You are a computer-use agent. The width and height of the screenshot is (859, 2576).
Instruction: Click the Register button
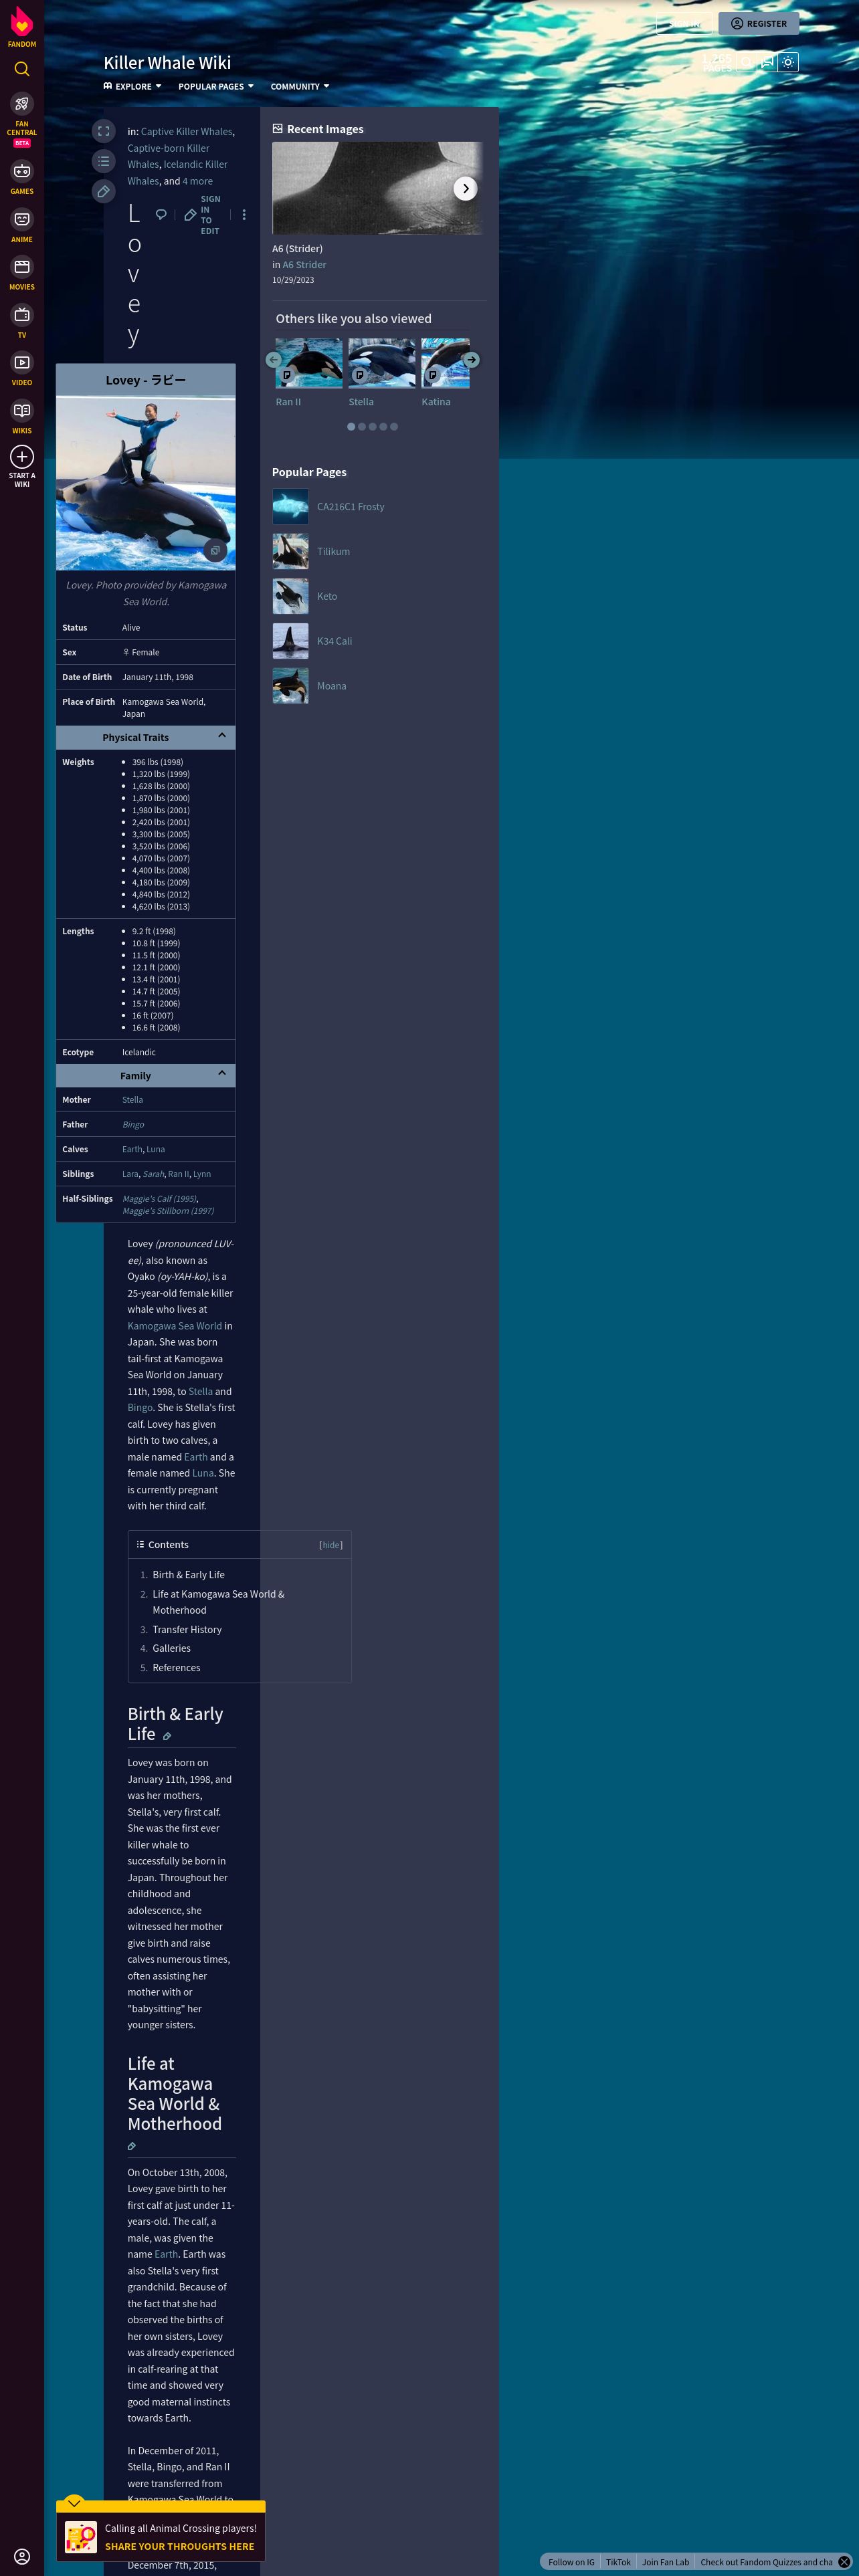(x=759, y=23)
